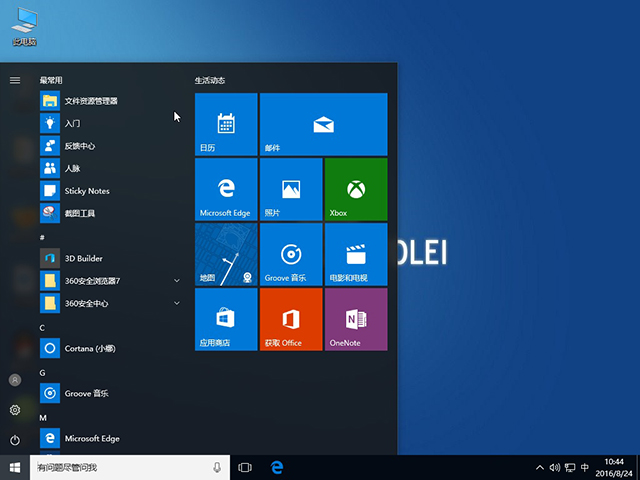Open the 日历 calendar tile

[x=226, y=124]
